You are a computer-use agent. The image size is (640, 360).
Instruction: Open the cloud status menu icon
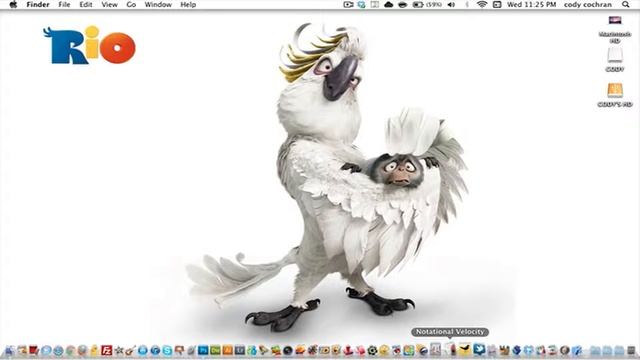point(389,5)
